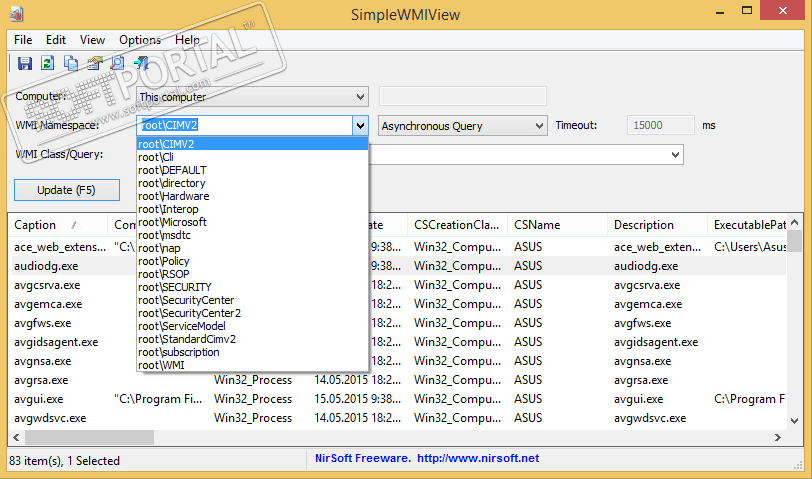The image size is (812, 479).
Task: Choose root\Policy namespace
Action: pyautogui.click(x=252, y=261)
